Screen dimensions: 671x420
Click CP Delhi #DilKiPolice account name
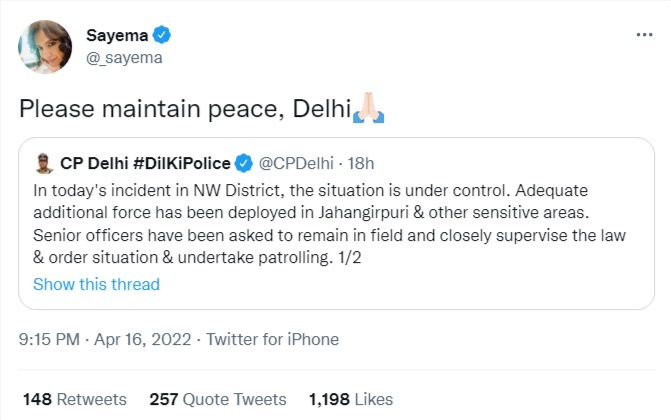(145, 162)
